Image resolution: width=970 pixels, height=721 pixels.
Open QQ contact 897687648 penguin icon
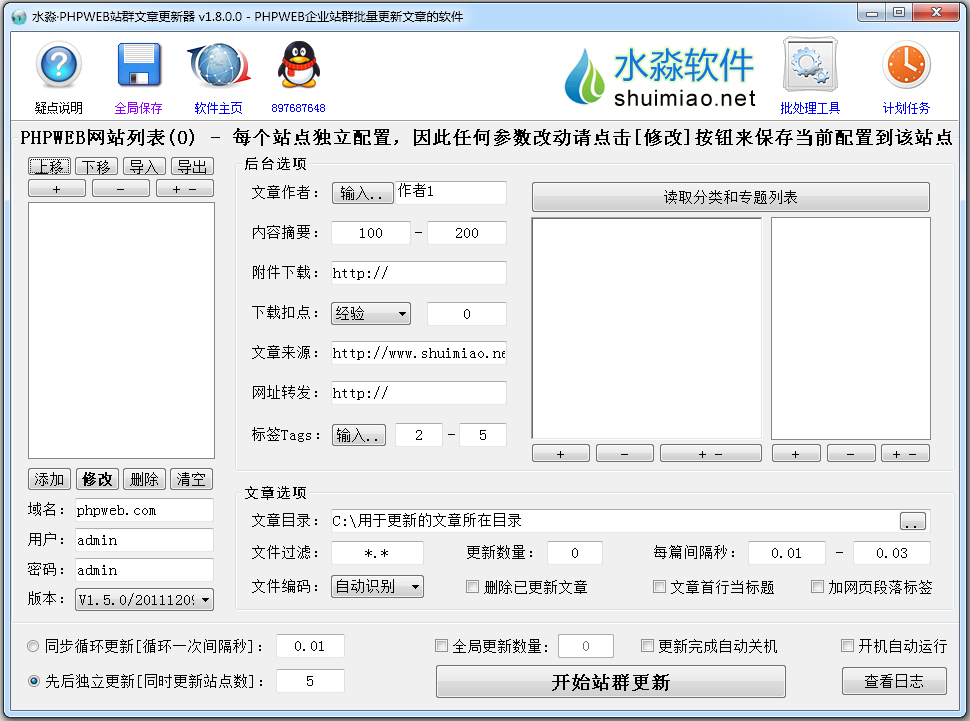pos(300,64)
